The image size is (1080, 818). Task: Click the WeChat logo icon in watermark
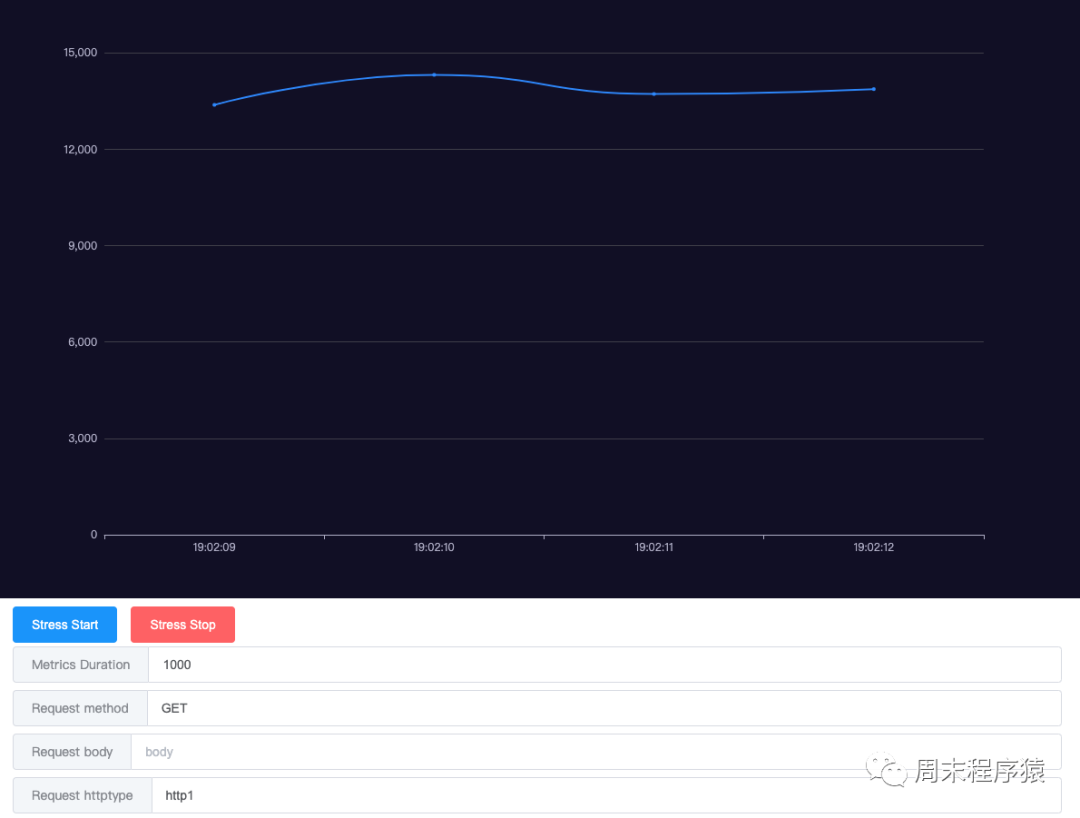click(x=886, y=770)
